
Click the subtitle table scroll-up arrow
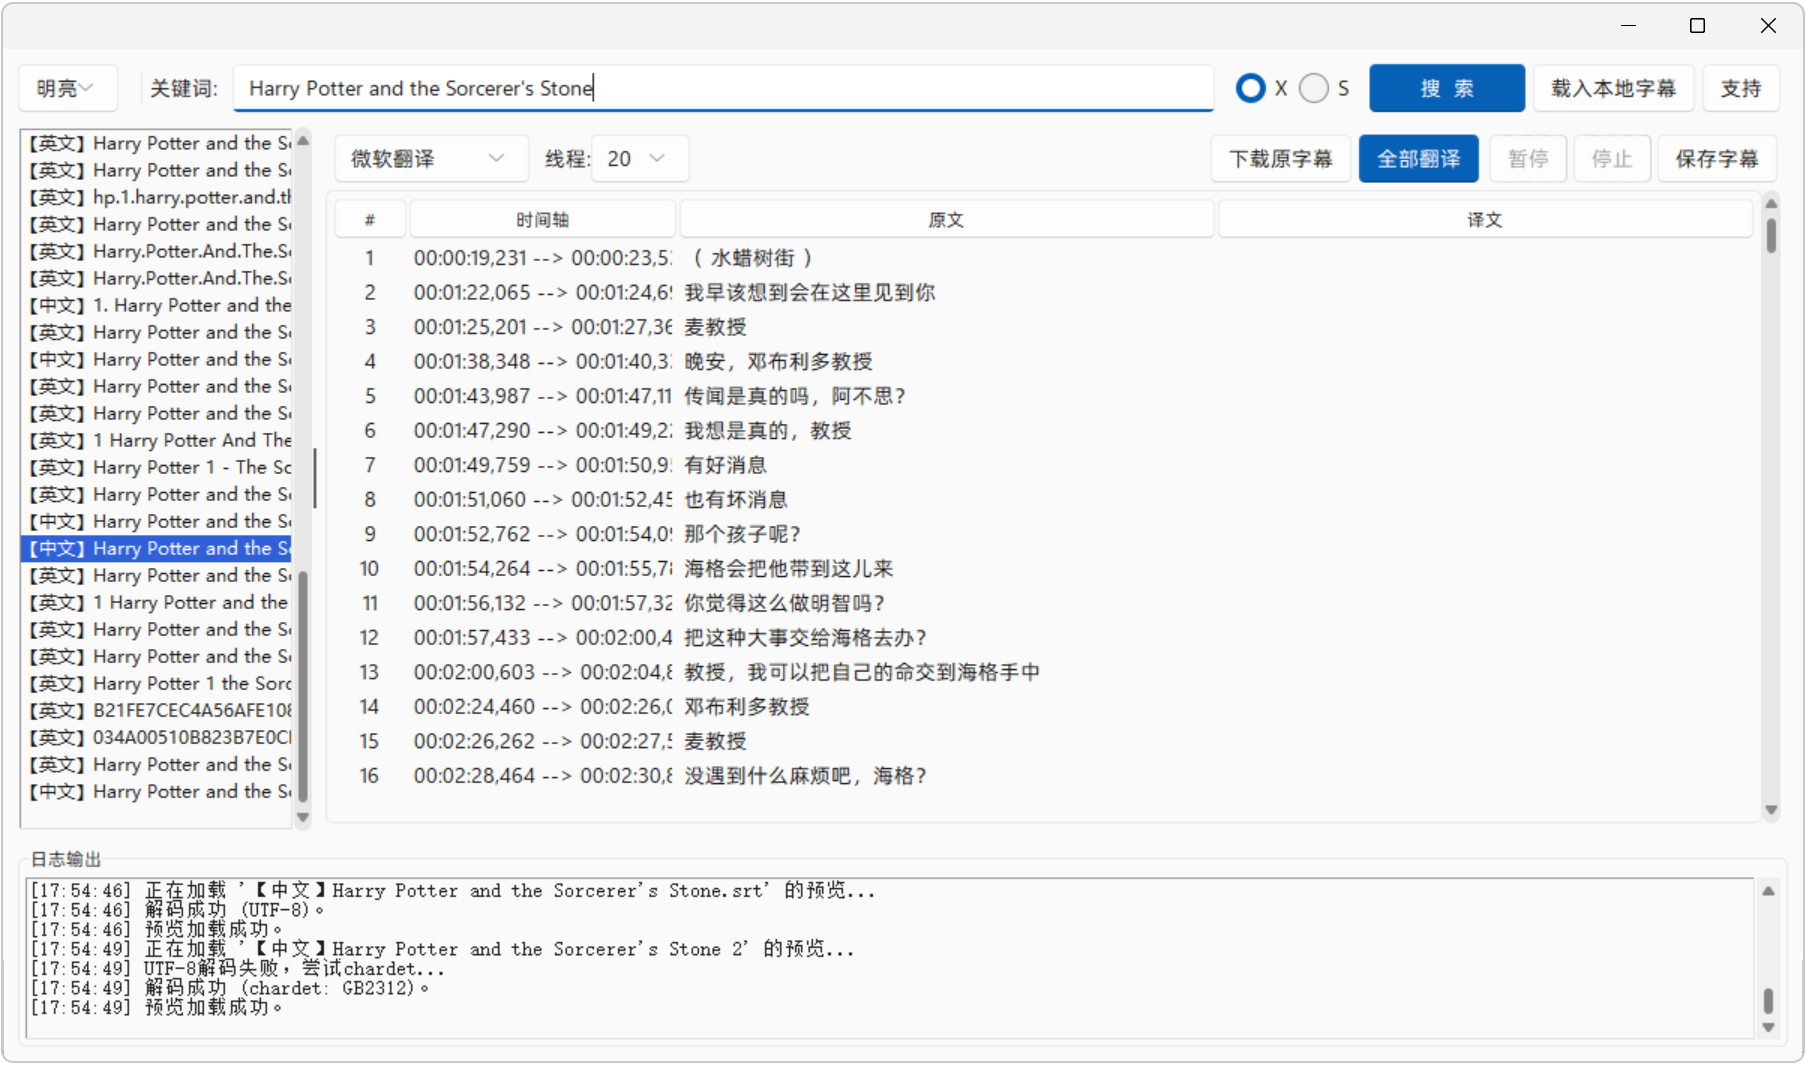click(x=1771, y=204)
